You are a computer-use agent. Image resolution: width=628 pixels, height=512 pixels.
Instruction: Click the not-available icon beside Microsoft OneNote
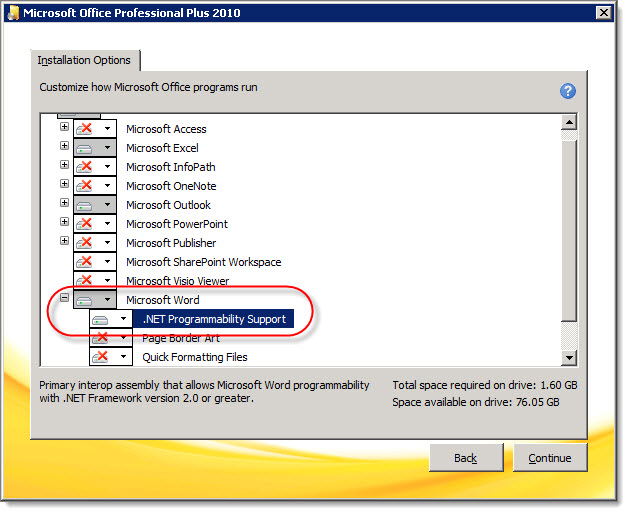tap(85, 186)
